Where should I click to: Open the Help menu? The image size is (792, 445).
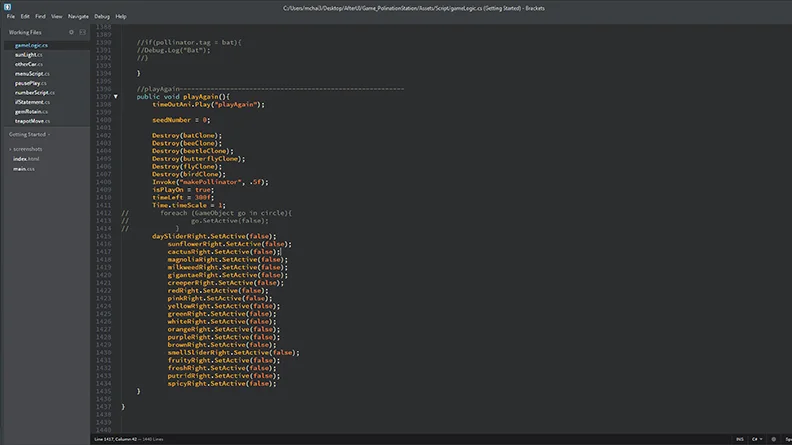(x=121, y=16)
